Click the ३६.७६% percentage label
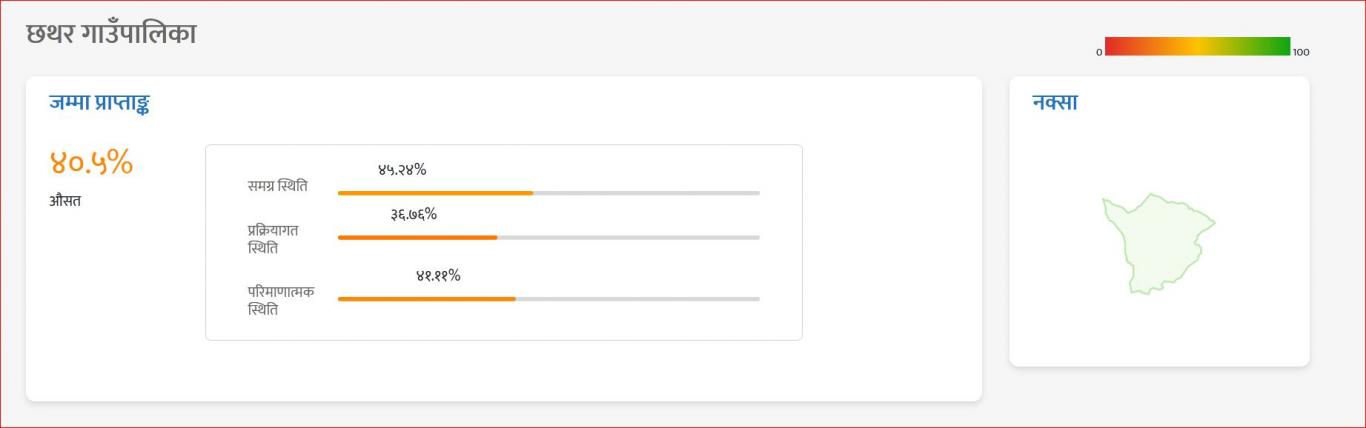1366x428 pixels. [413, 214]
